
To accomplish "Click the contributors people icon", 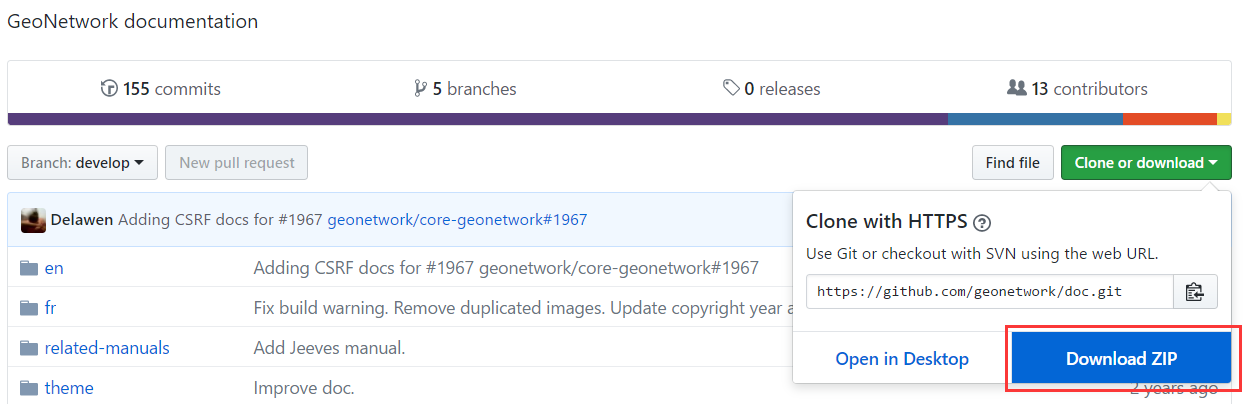I will 1017,88.
